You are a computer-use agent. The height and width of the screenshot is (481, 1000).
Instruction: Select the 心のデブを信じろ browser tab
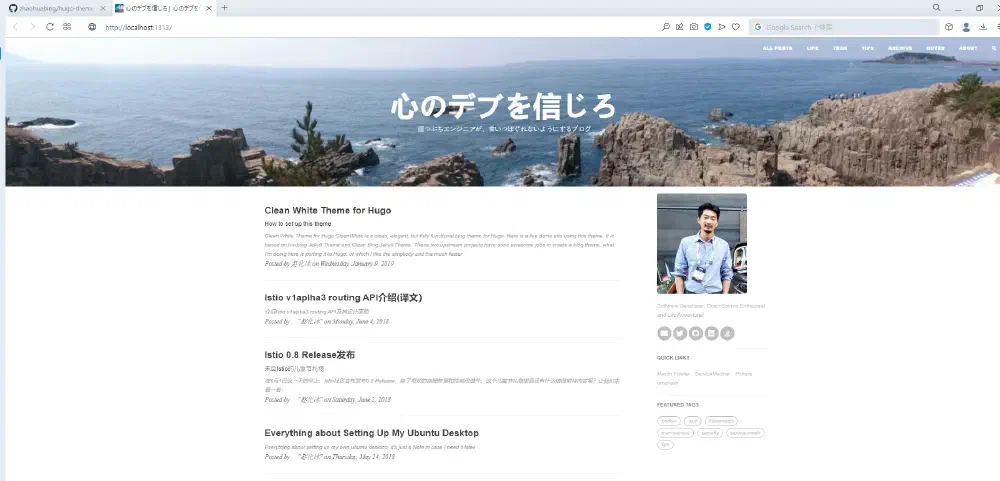(163, 8)
